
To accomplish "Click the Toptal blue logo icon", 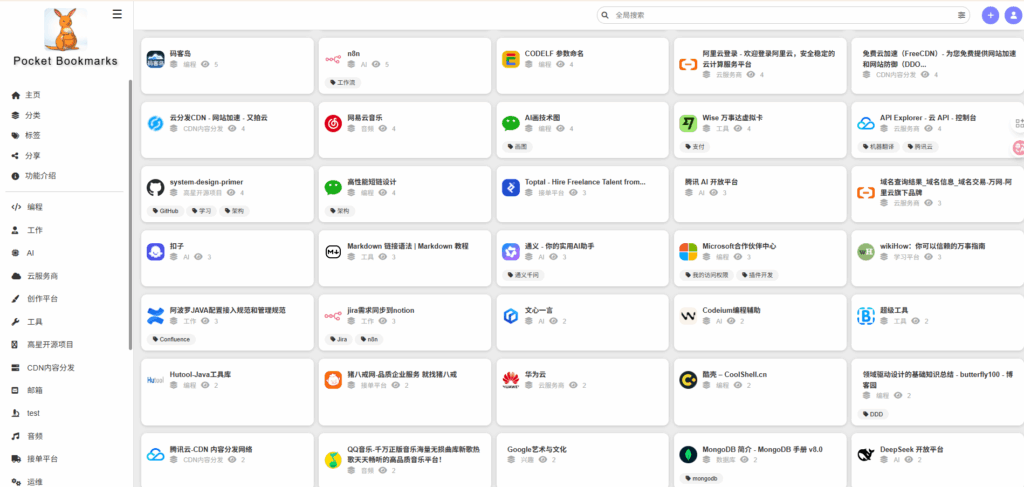I will point(510,187).
